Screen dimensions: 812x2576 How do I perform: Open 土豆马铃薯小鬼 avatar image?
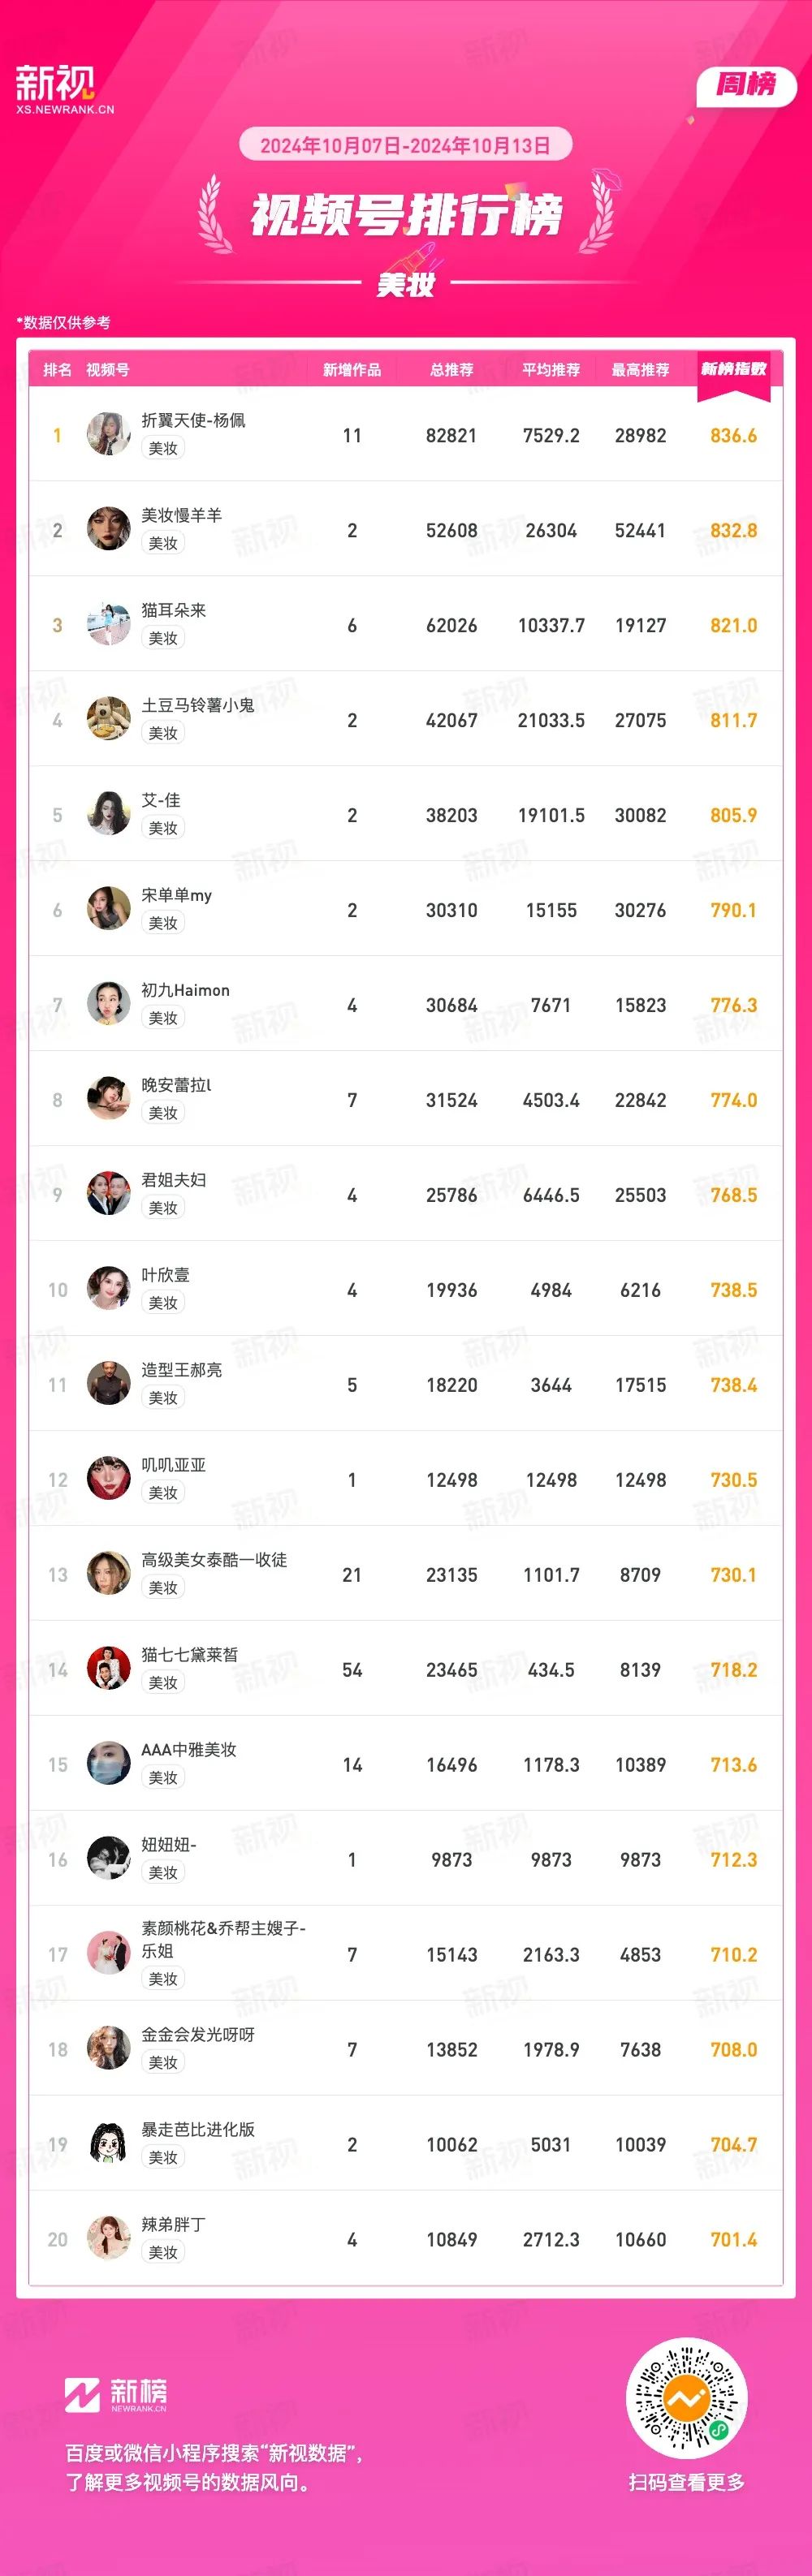coord(108,719)
